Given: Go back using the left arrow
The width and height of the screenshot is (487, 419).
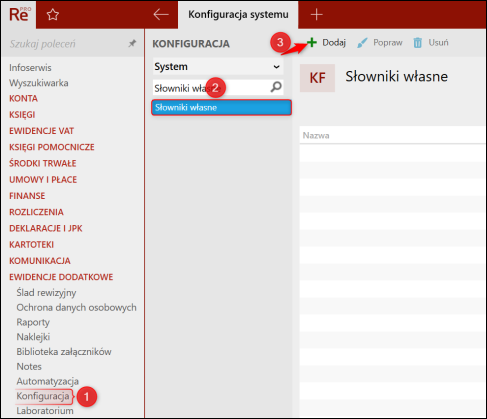Looking at the screenshot, I should click(161, 15).
